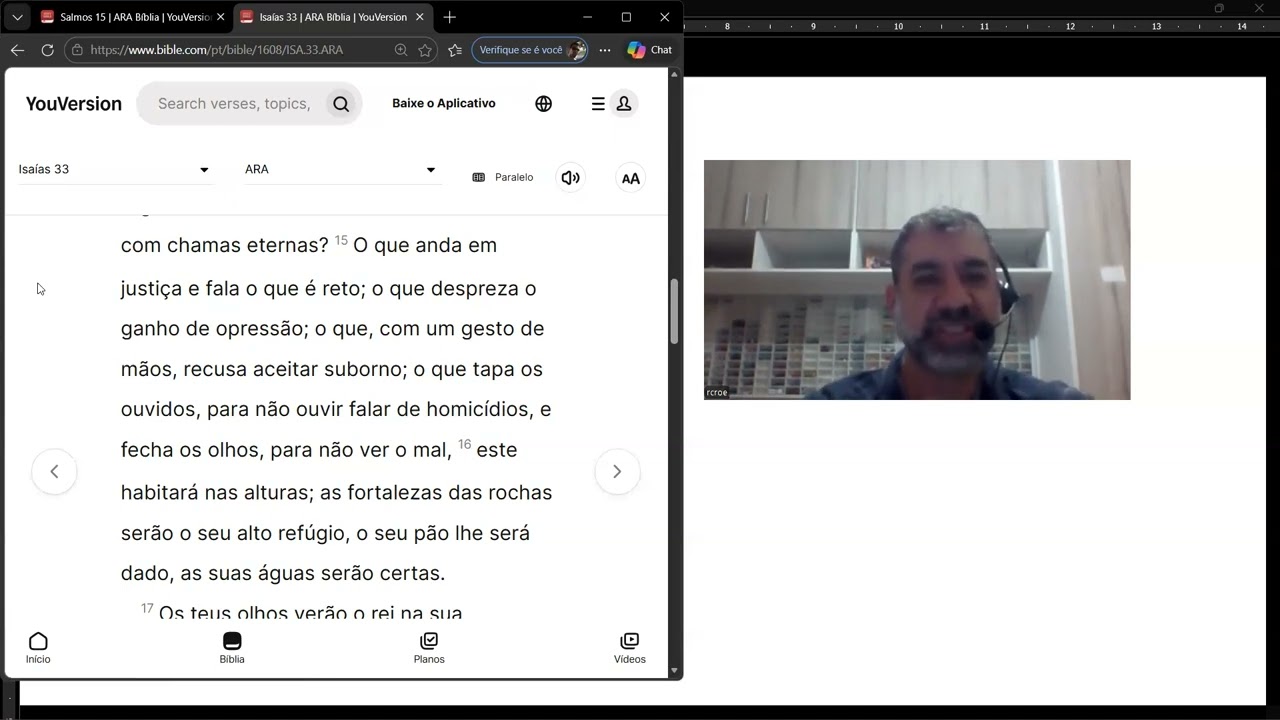
Task: Open Planos in bottom navigation
Action: click(x=429, y=648)
